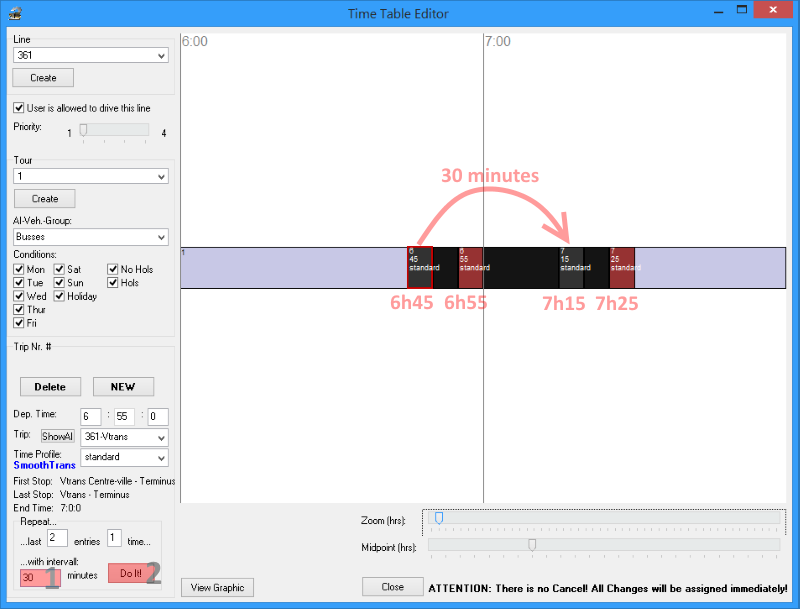Toggle the Sat condition checkbox

[59, 269]
